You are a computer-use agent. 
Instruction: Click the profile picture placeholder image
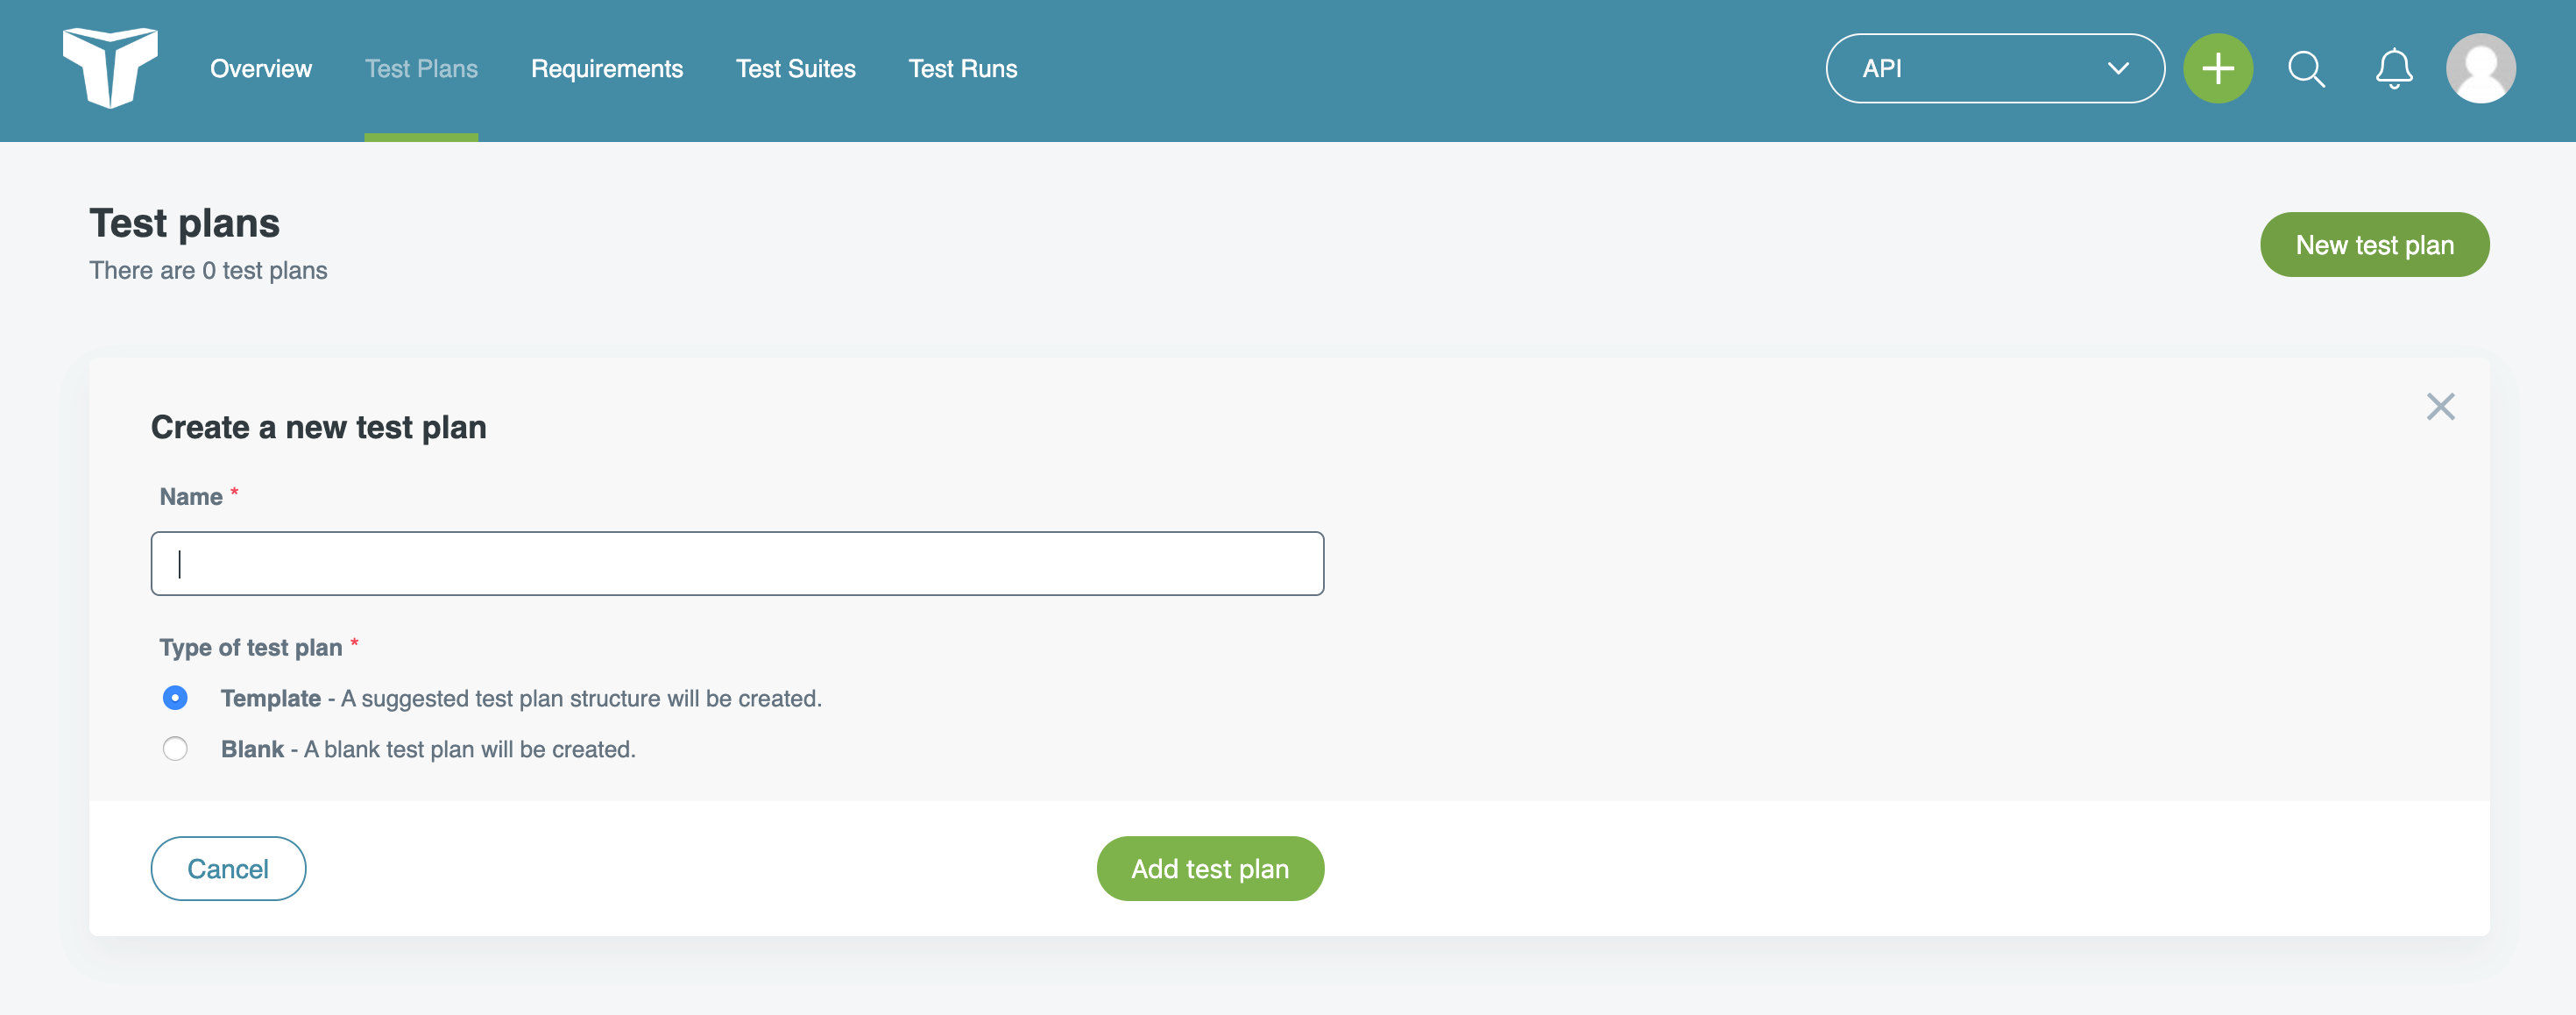2481,68
